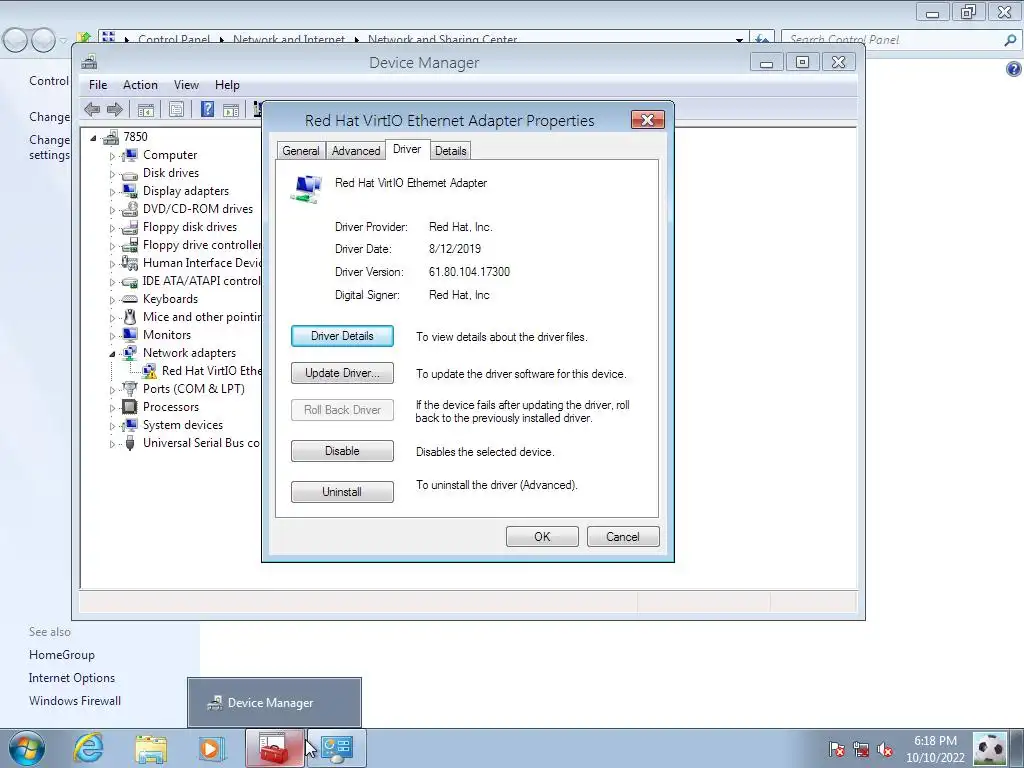Viewport: 1024px width, 768px height.
Task: Expand the System devices node
Action: [x=112, y=426]
